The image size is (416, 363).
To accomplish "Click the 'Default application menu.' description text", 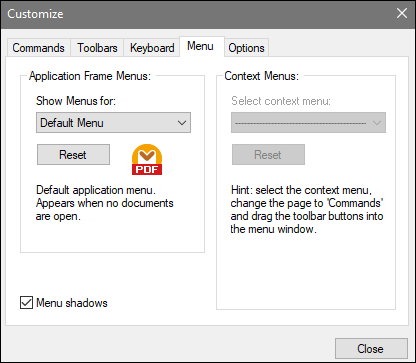I will coord(96,190).
